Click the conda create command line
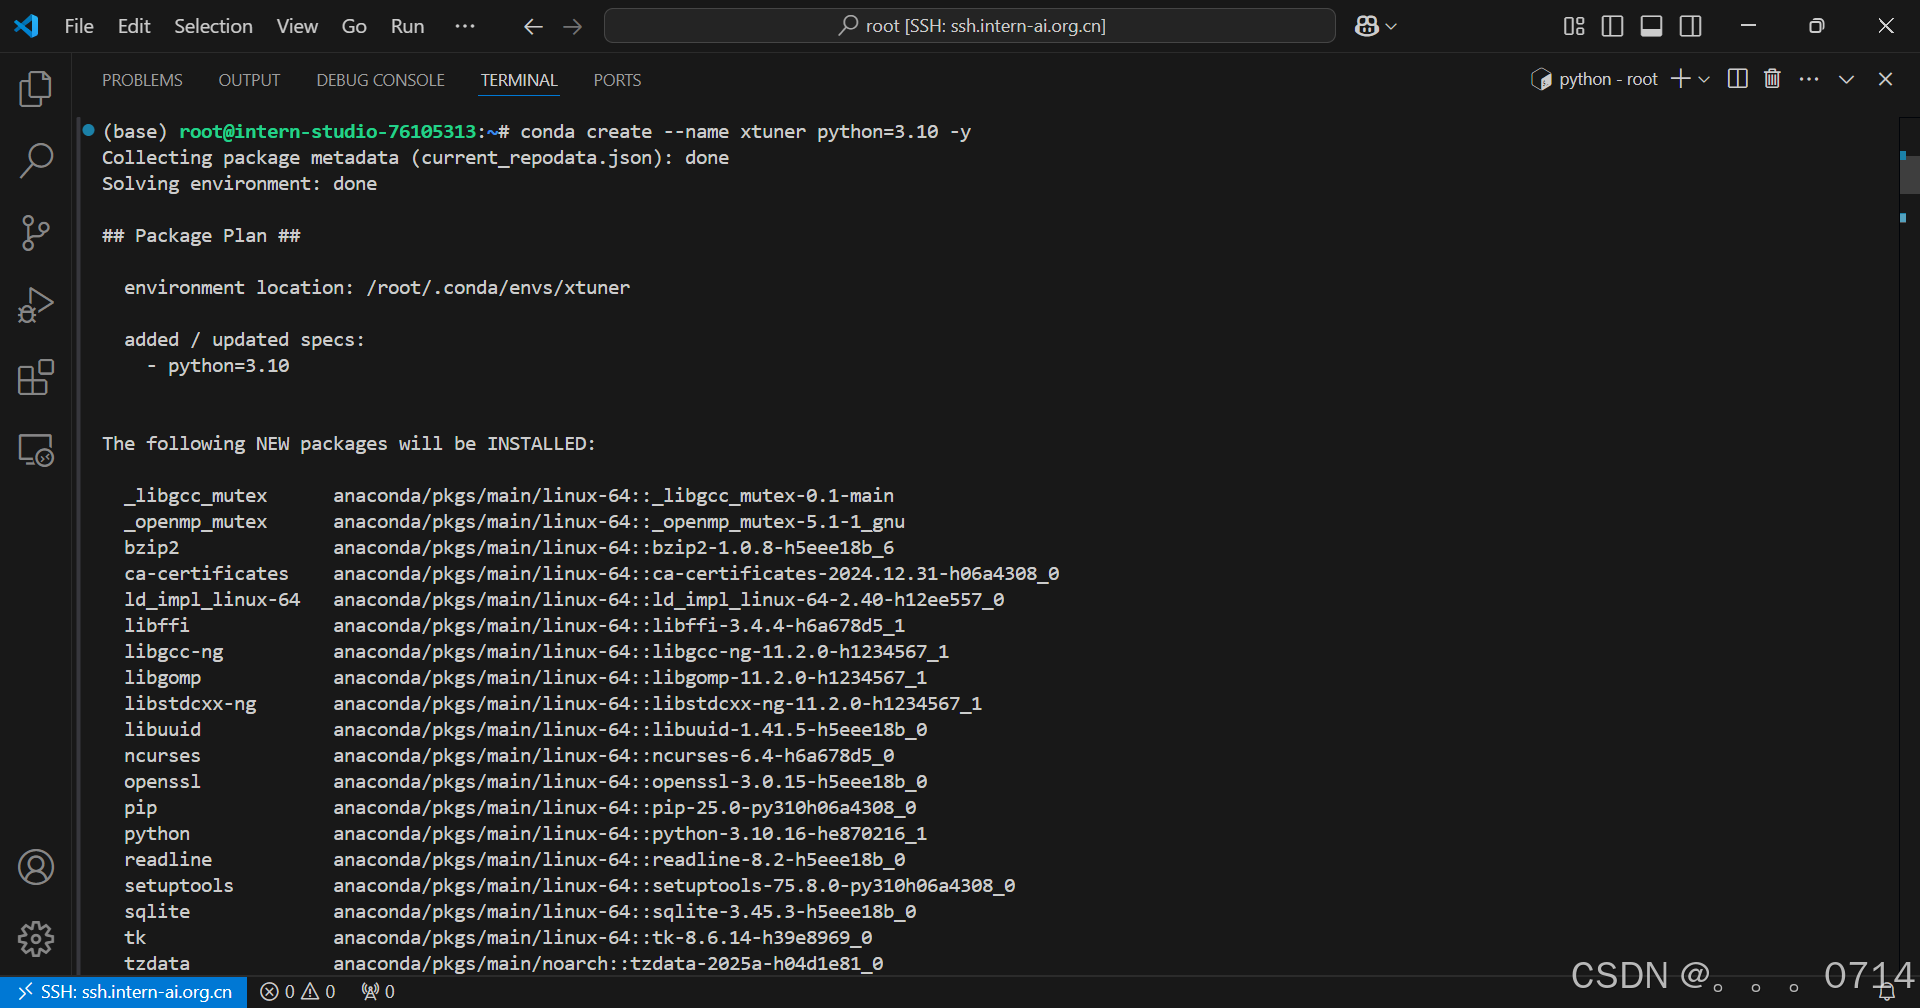The width and height of the screenshot is (1920, 1008). 745,132
